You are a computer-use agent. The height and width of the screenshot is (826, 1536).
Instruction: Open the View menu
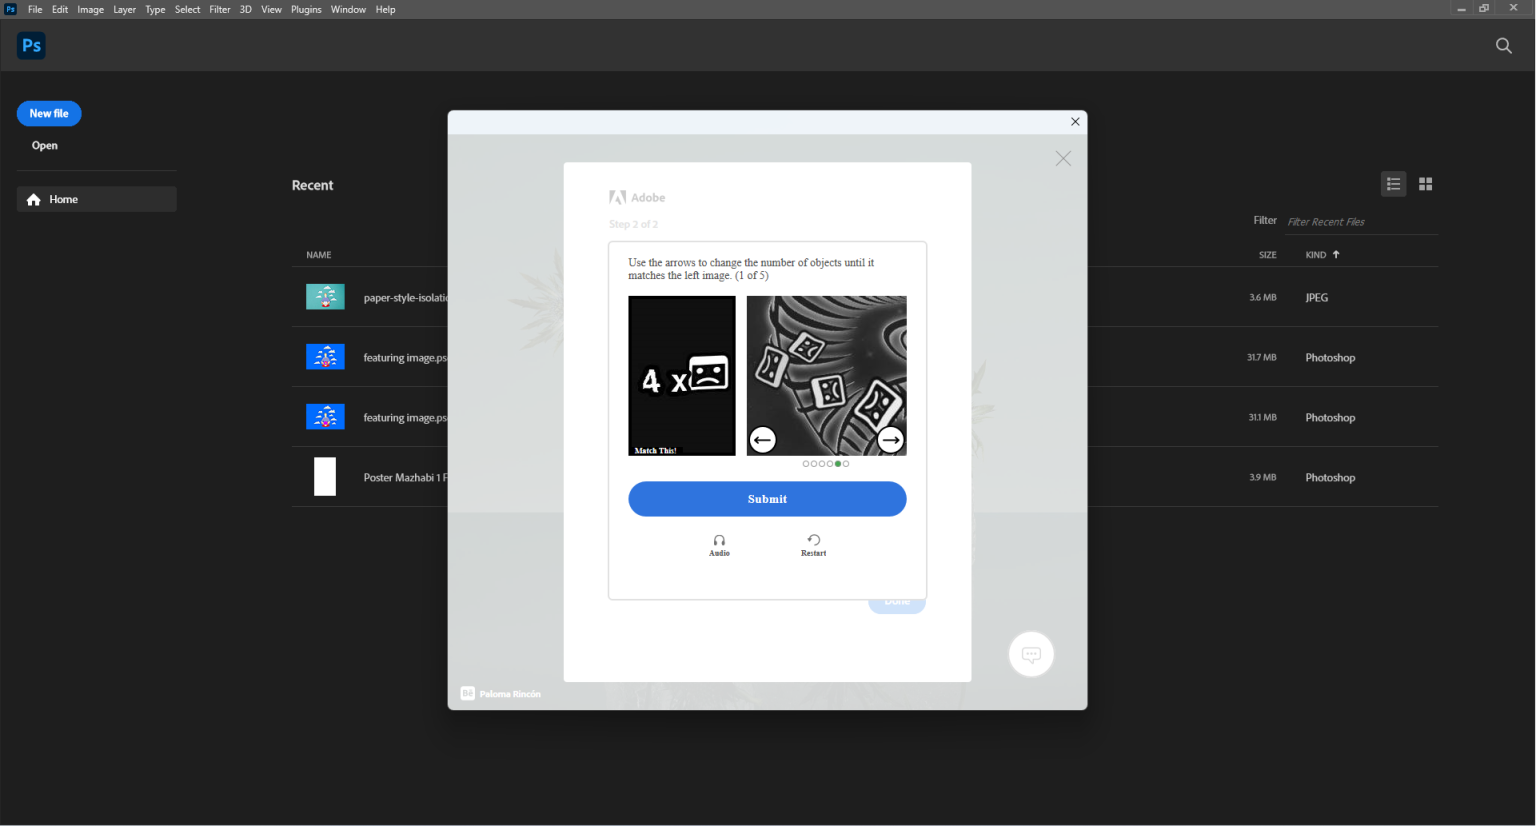(271, 9)
